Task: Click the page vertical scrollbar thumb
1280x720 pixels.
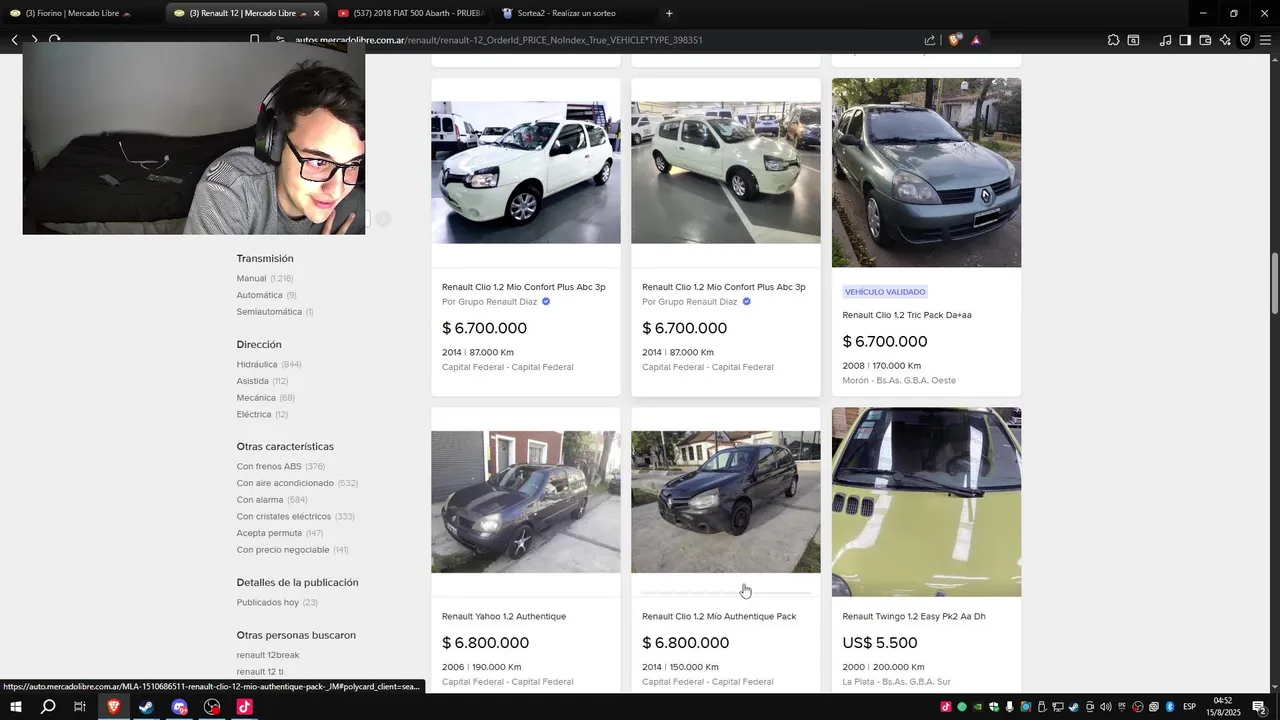Action: (x=1275, y=283)
